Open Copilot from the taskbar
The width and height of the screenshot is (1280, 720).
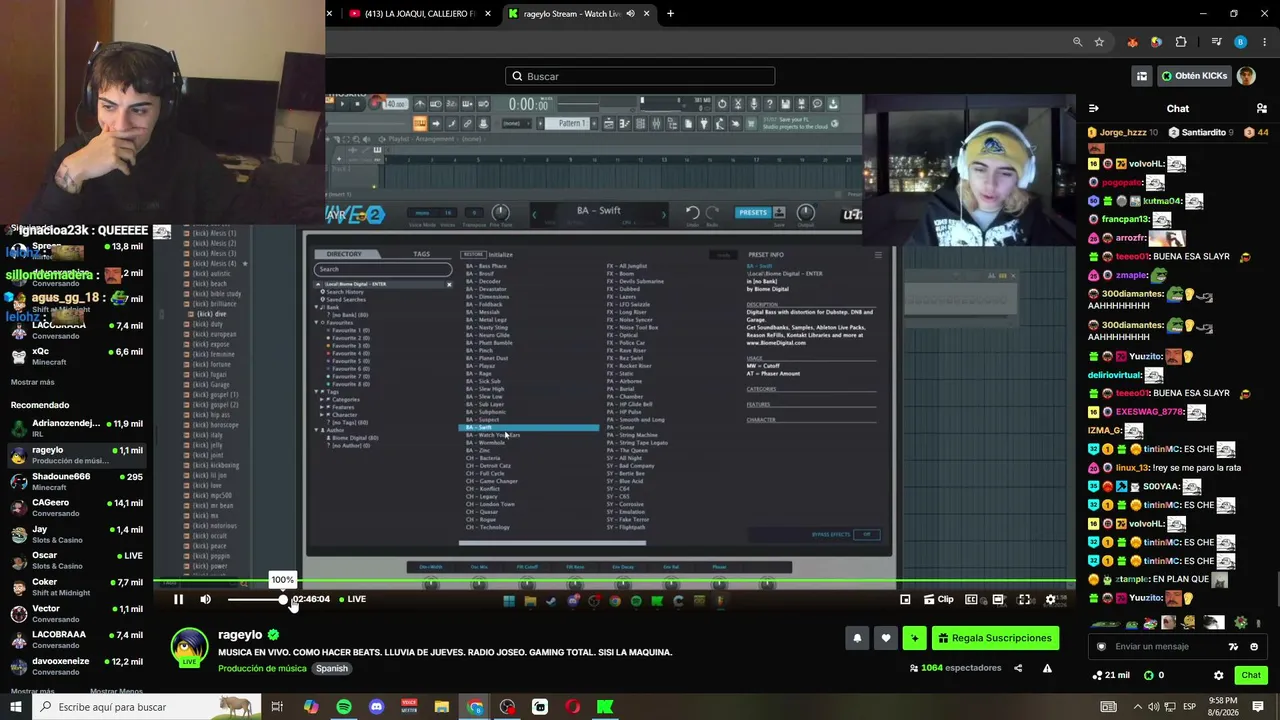click(311, 707)
